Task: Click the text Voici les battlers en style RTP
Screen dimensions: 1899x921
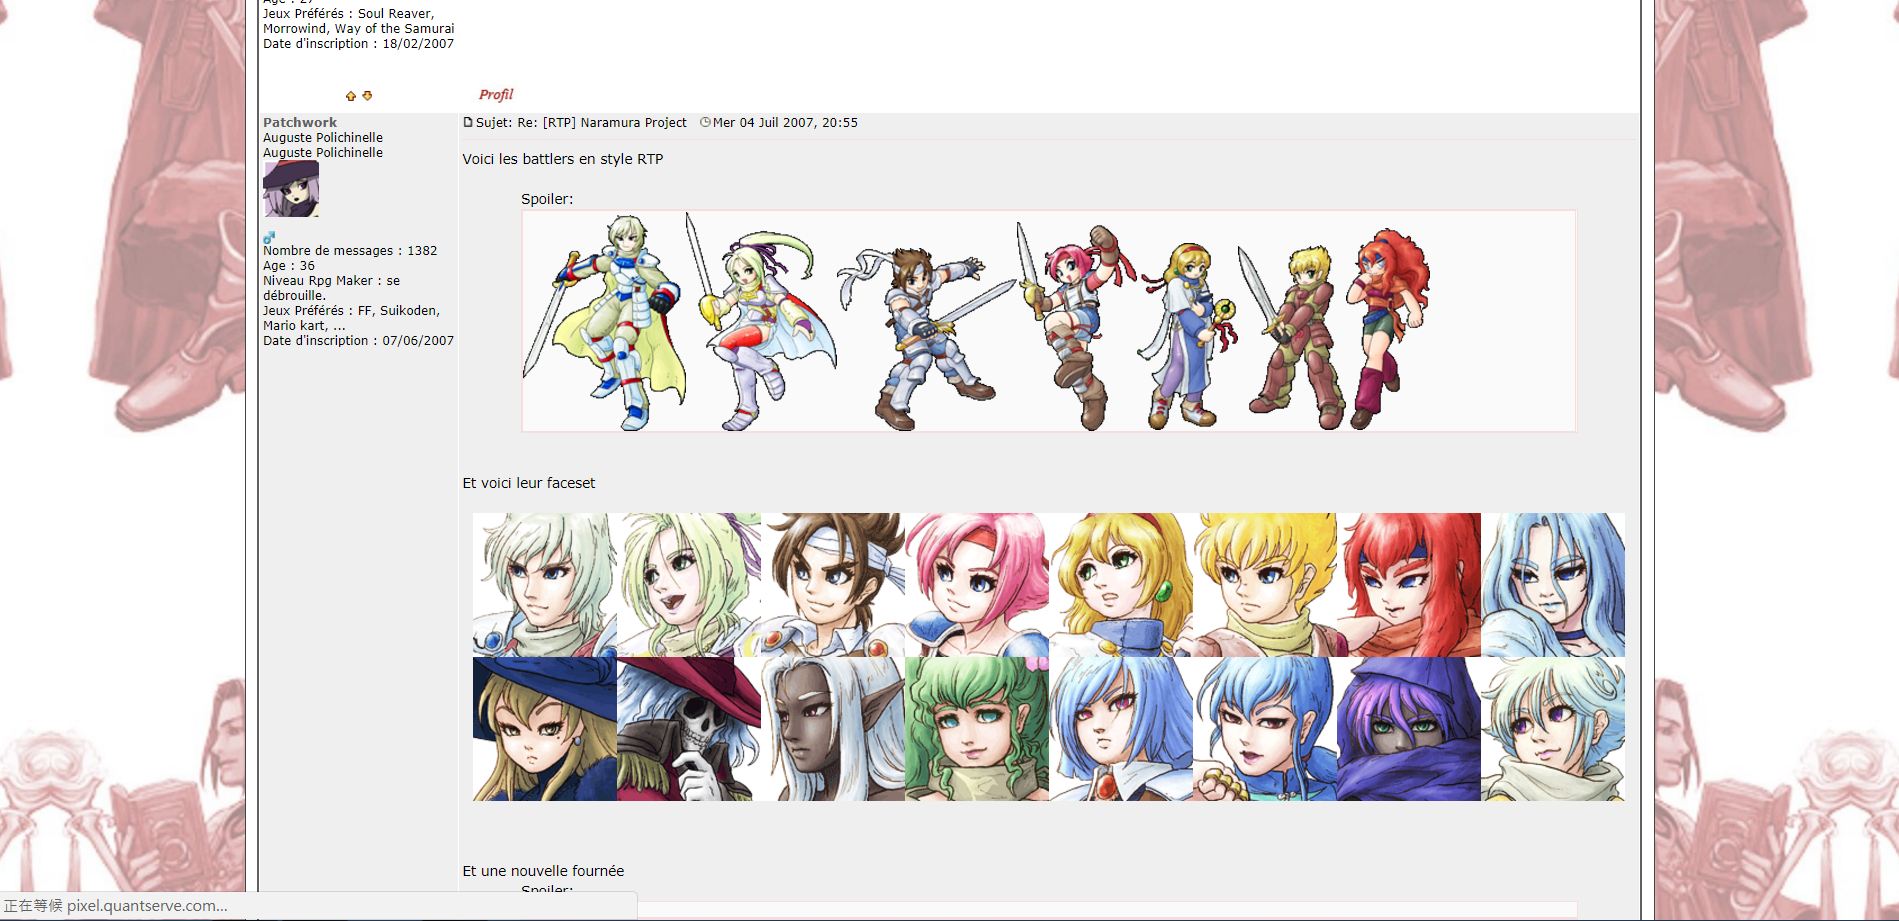Action: pyautogui.click(x=563, y=159)
